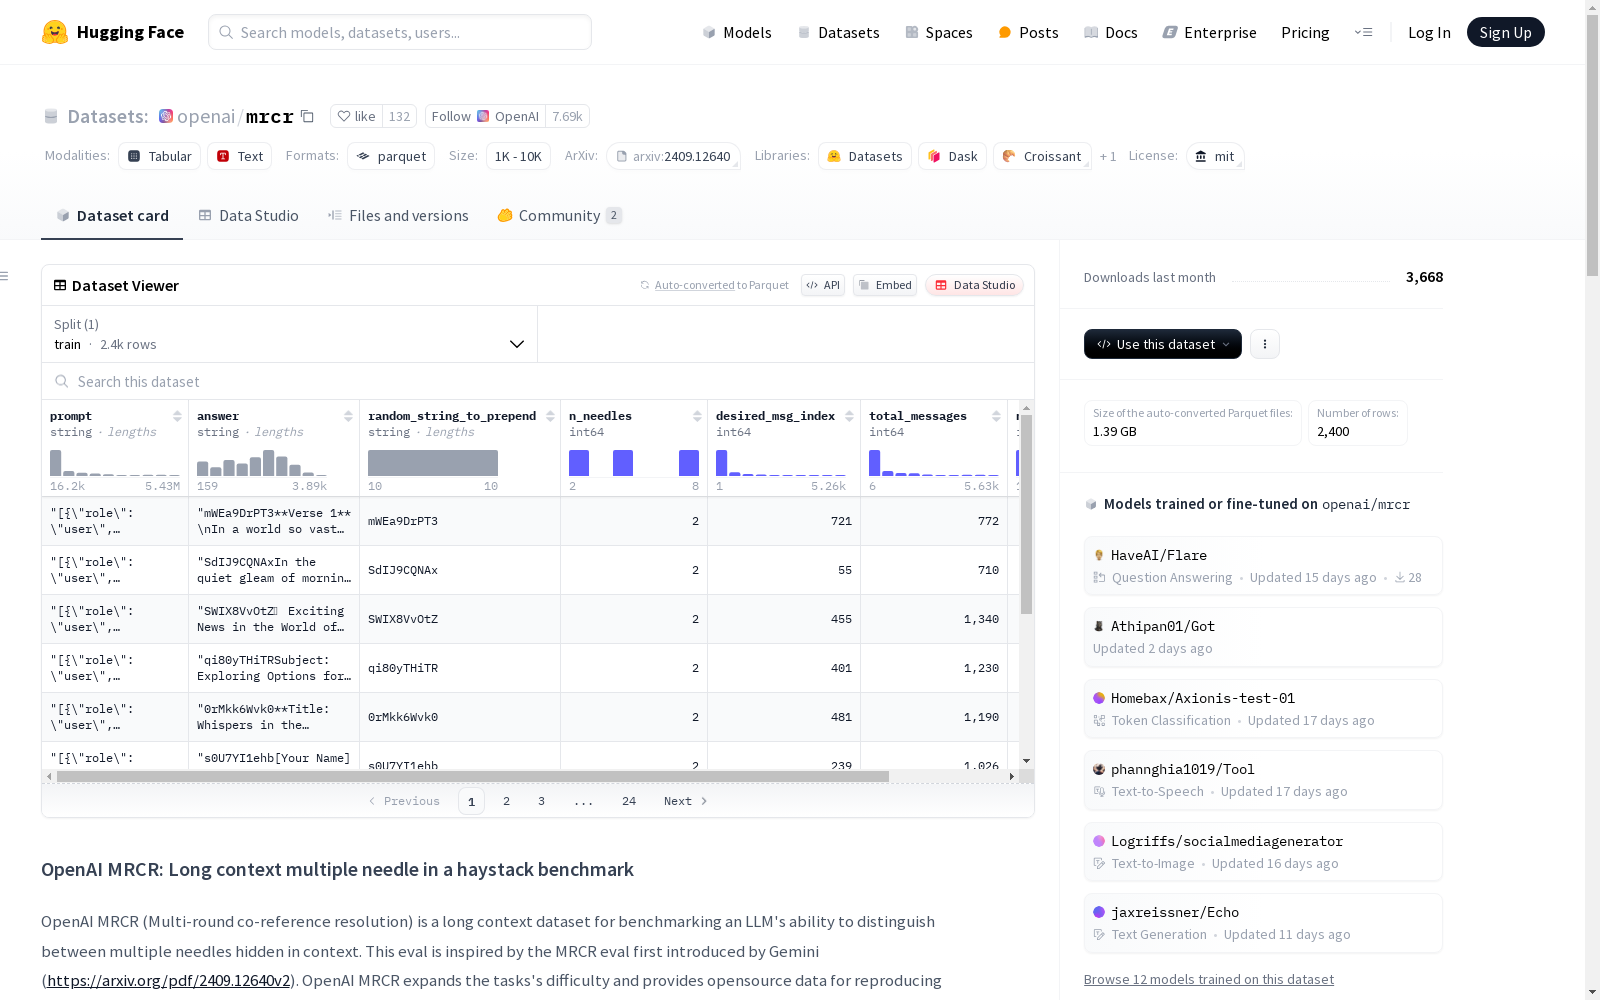The image size is (1600, 1000).
Task: Open the Files and versions tab
Action: tap(398, 216)
